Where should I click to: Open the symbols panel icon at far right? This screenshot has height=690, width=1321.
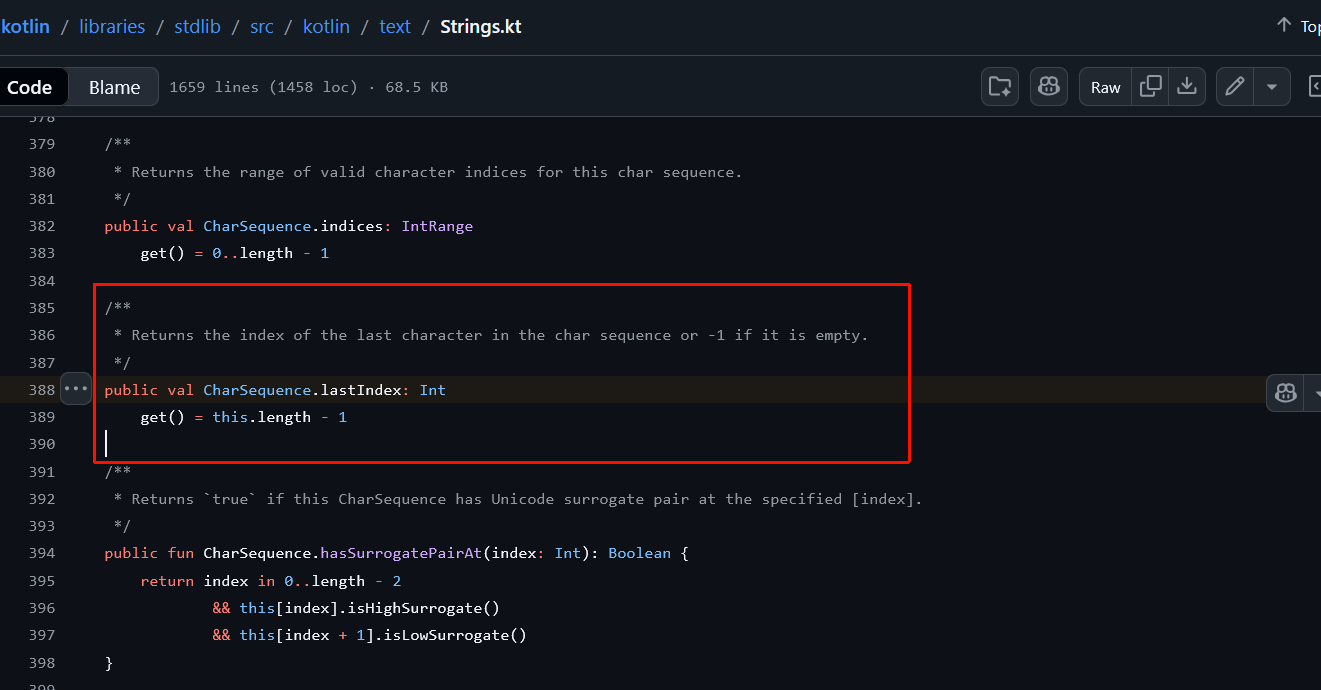(x=1314, y=87)
